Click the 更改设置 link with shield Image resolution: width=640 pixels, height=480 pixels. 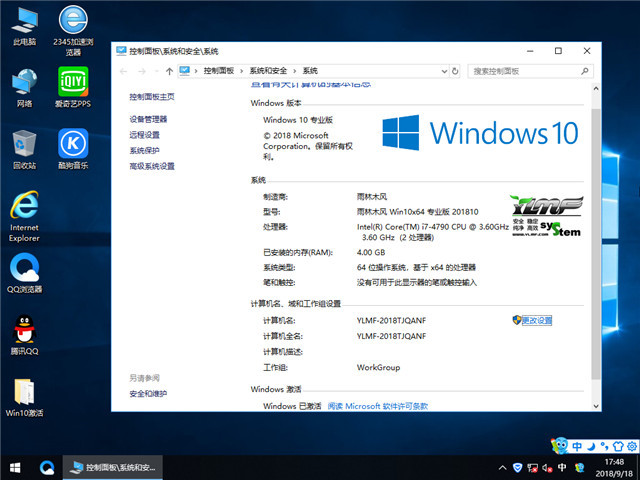536,320
